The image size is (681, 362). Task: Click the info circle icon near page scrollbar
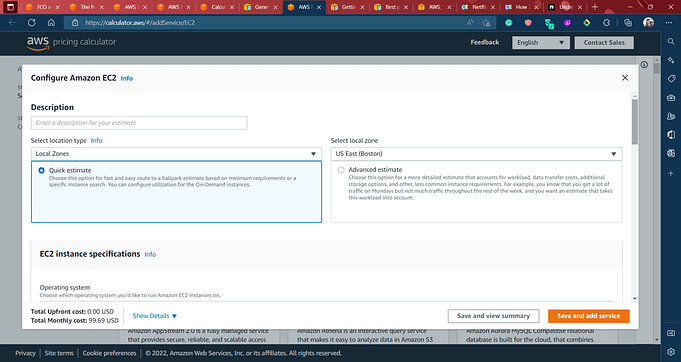click(x=645, y=65)
